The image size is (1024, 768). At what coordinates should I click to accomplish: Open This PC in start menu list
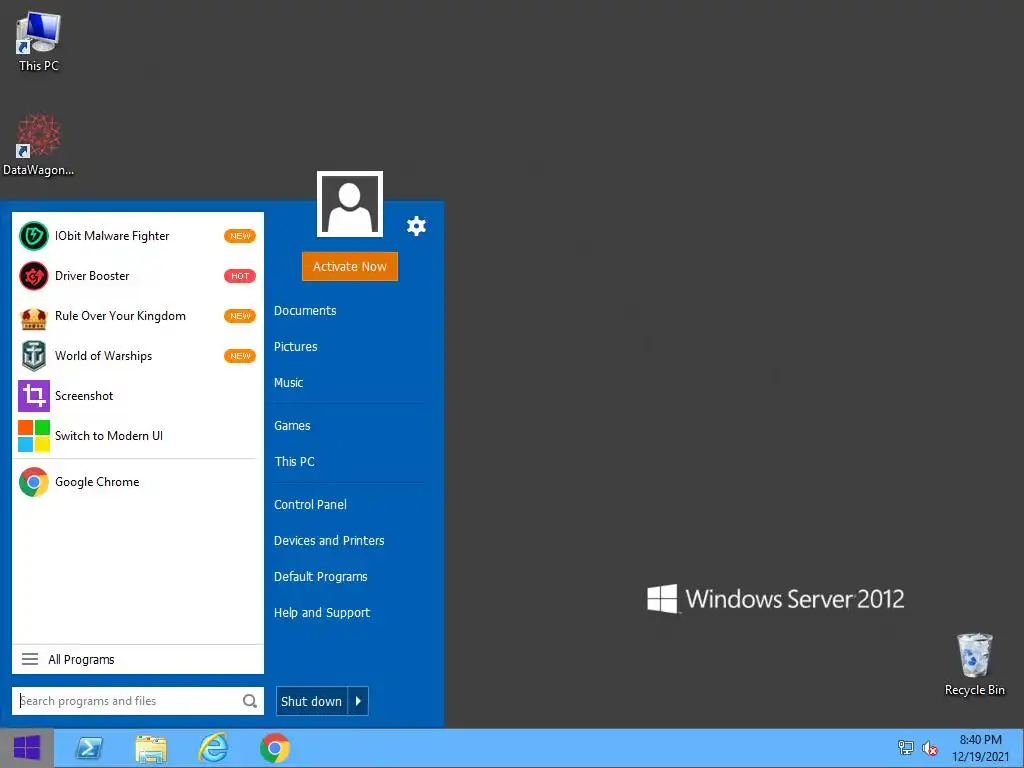click(x=295, y=462)
